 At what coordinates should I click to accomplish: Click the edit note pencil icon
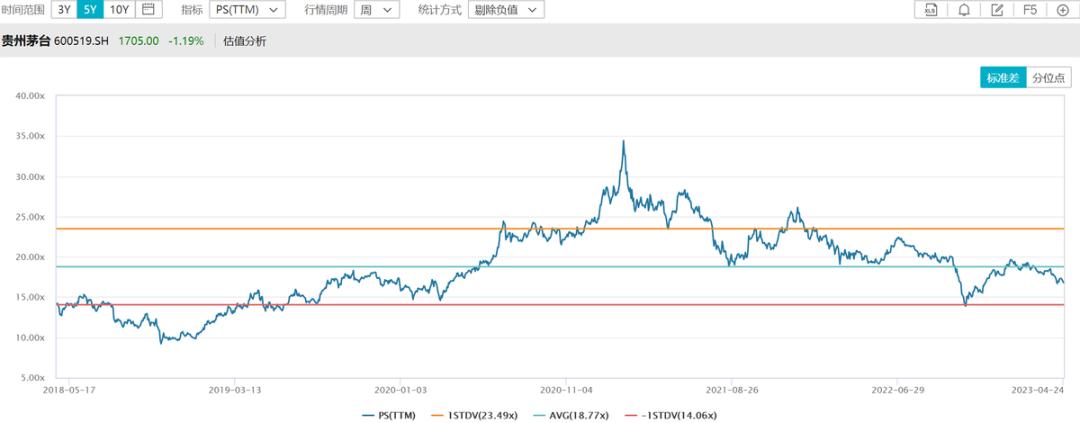click(997, 10)
